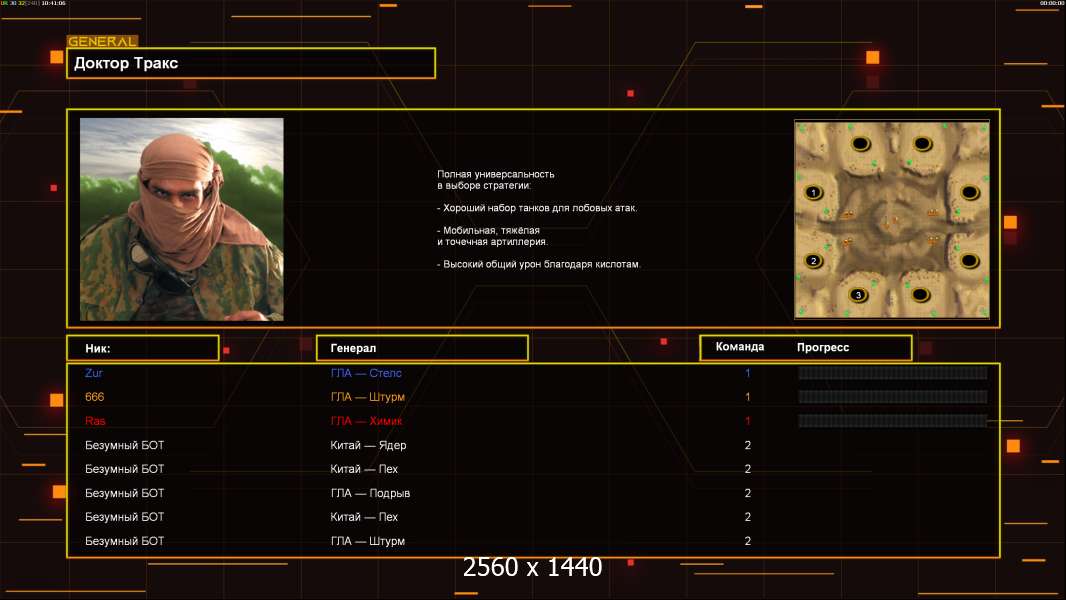The image size is (1066, 600).
Task: Select player nickname Zur
Action: 94,373
